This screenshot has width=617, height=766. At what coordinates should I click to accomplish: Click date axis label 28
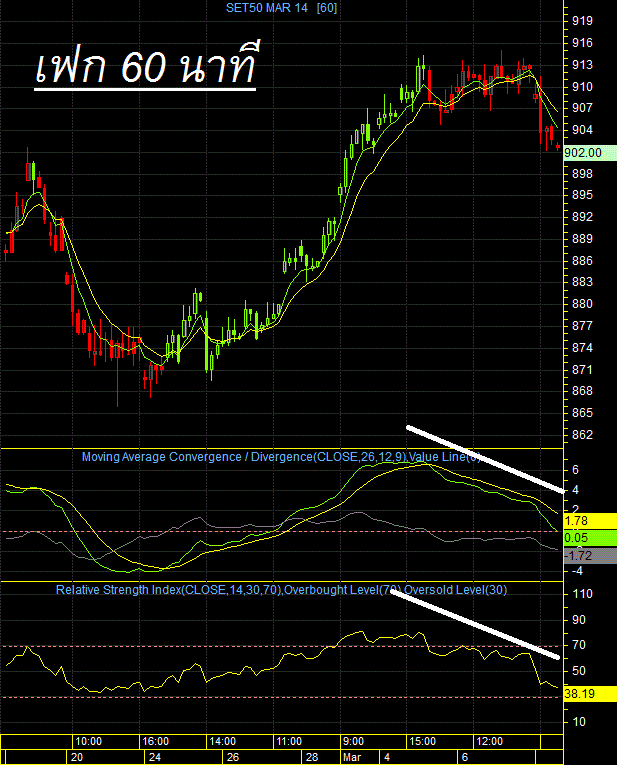click(x=312, y=757)
